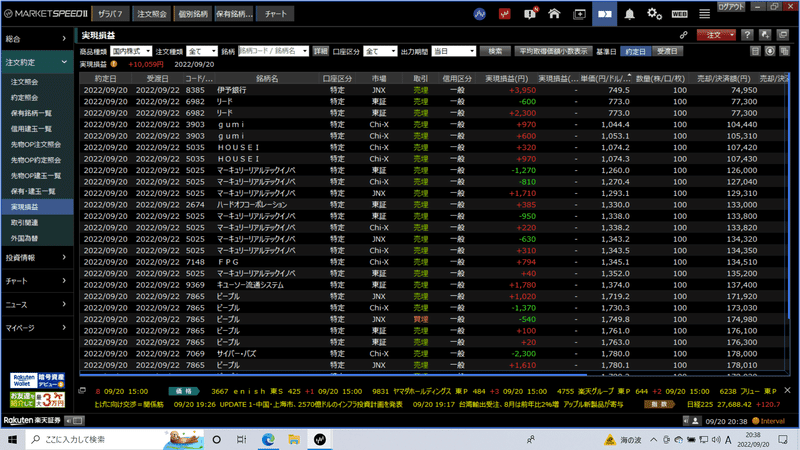Open the settings gears icon
Screen dimensions: 800x450
pos(654,14)
